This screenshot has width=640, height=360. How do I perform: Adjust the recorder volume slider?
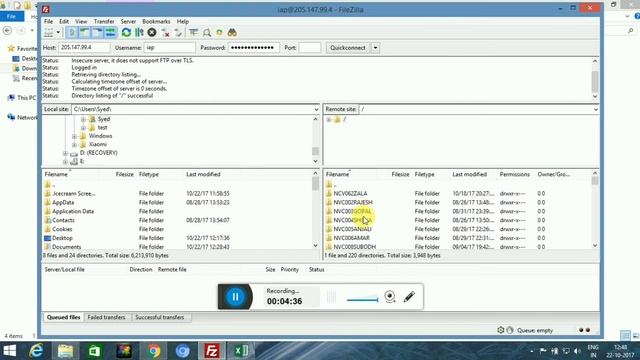pyautogui.click(x=362, y=300)
